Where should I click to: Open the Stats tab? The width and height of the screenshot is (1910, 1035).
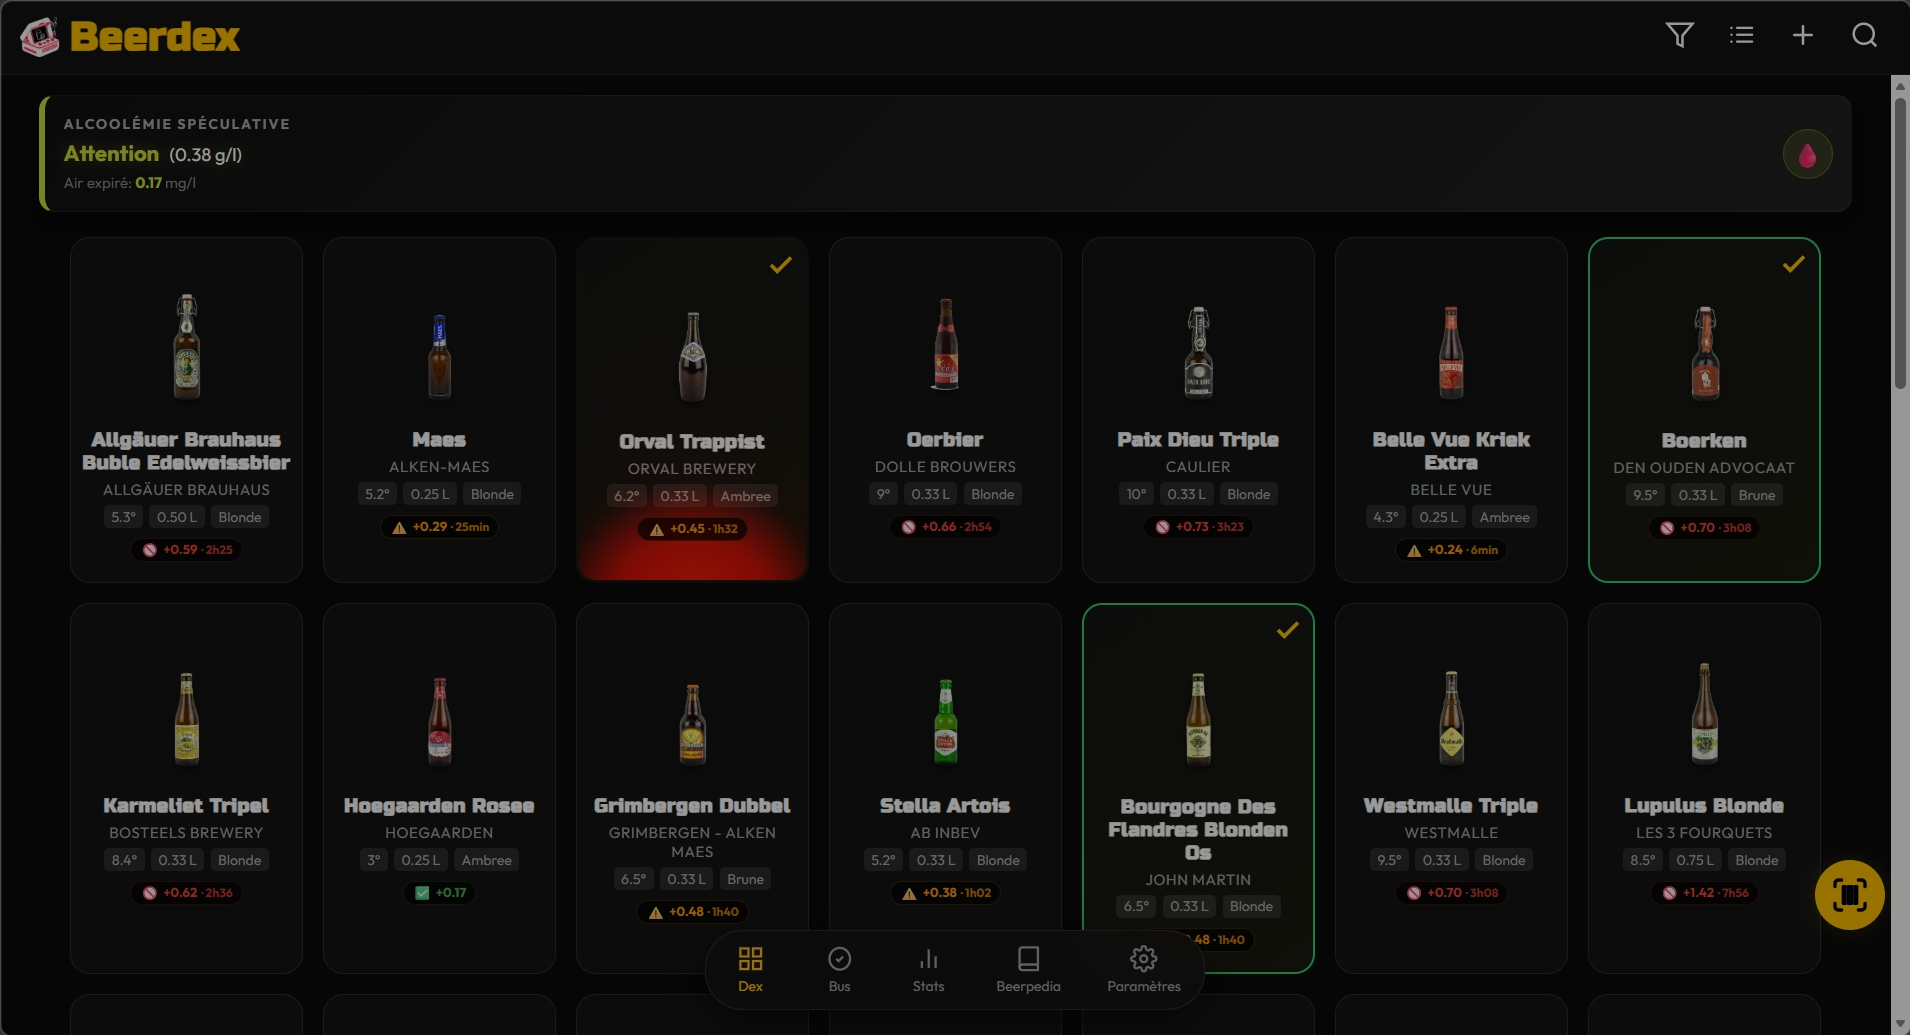coord(928,970)
